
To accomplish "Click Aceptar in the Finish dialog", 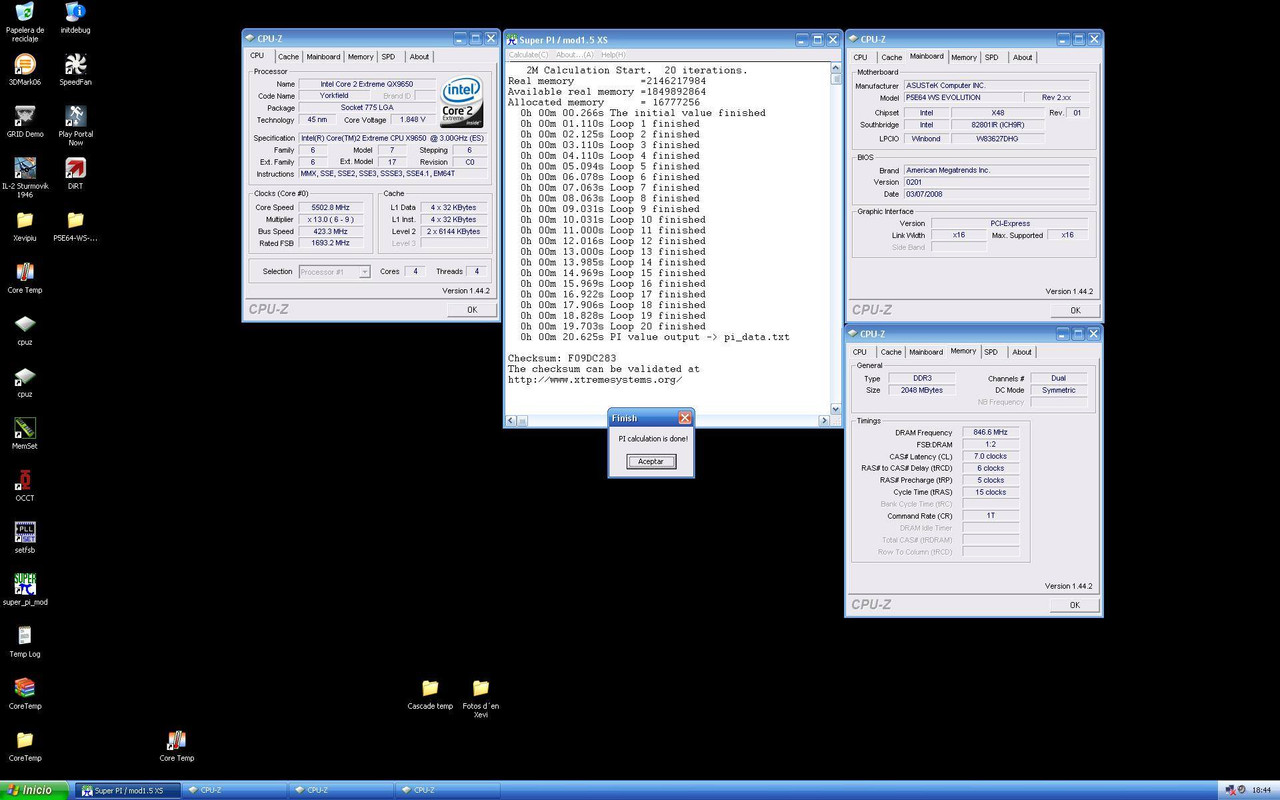I will 651,461.
